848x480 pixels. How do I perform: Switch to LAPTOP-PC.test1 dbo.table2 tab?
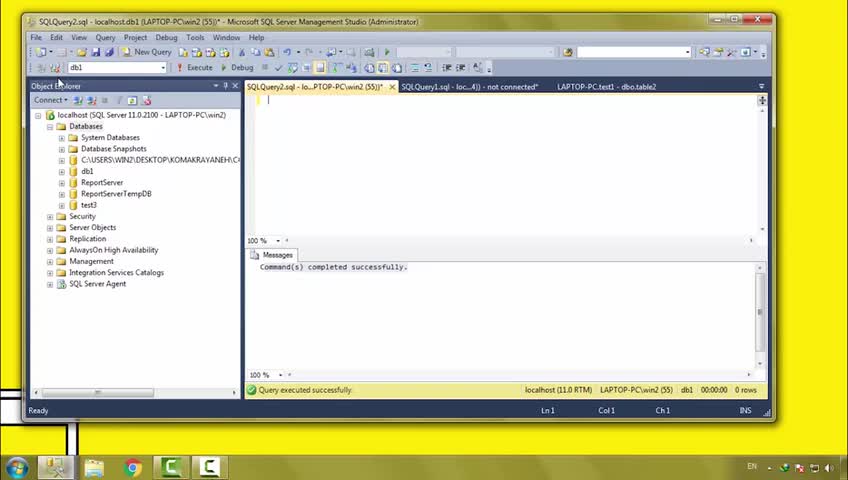[606, 86]
